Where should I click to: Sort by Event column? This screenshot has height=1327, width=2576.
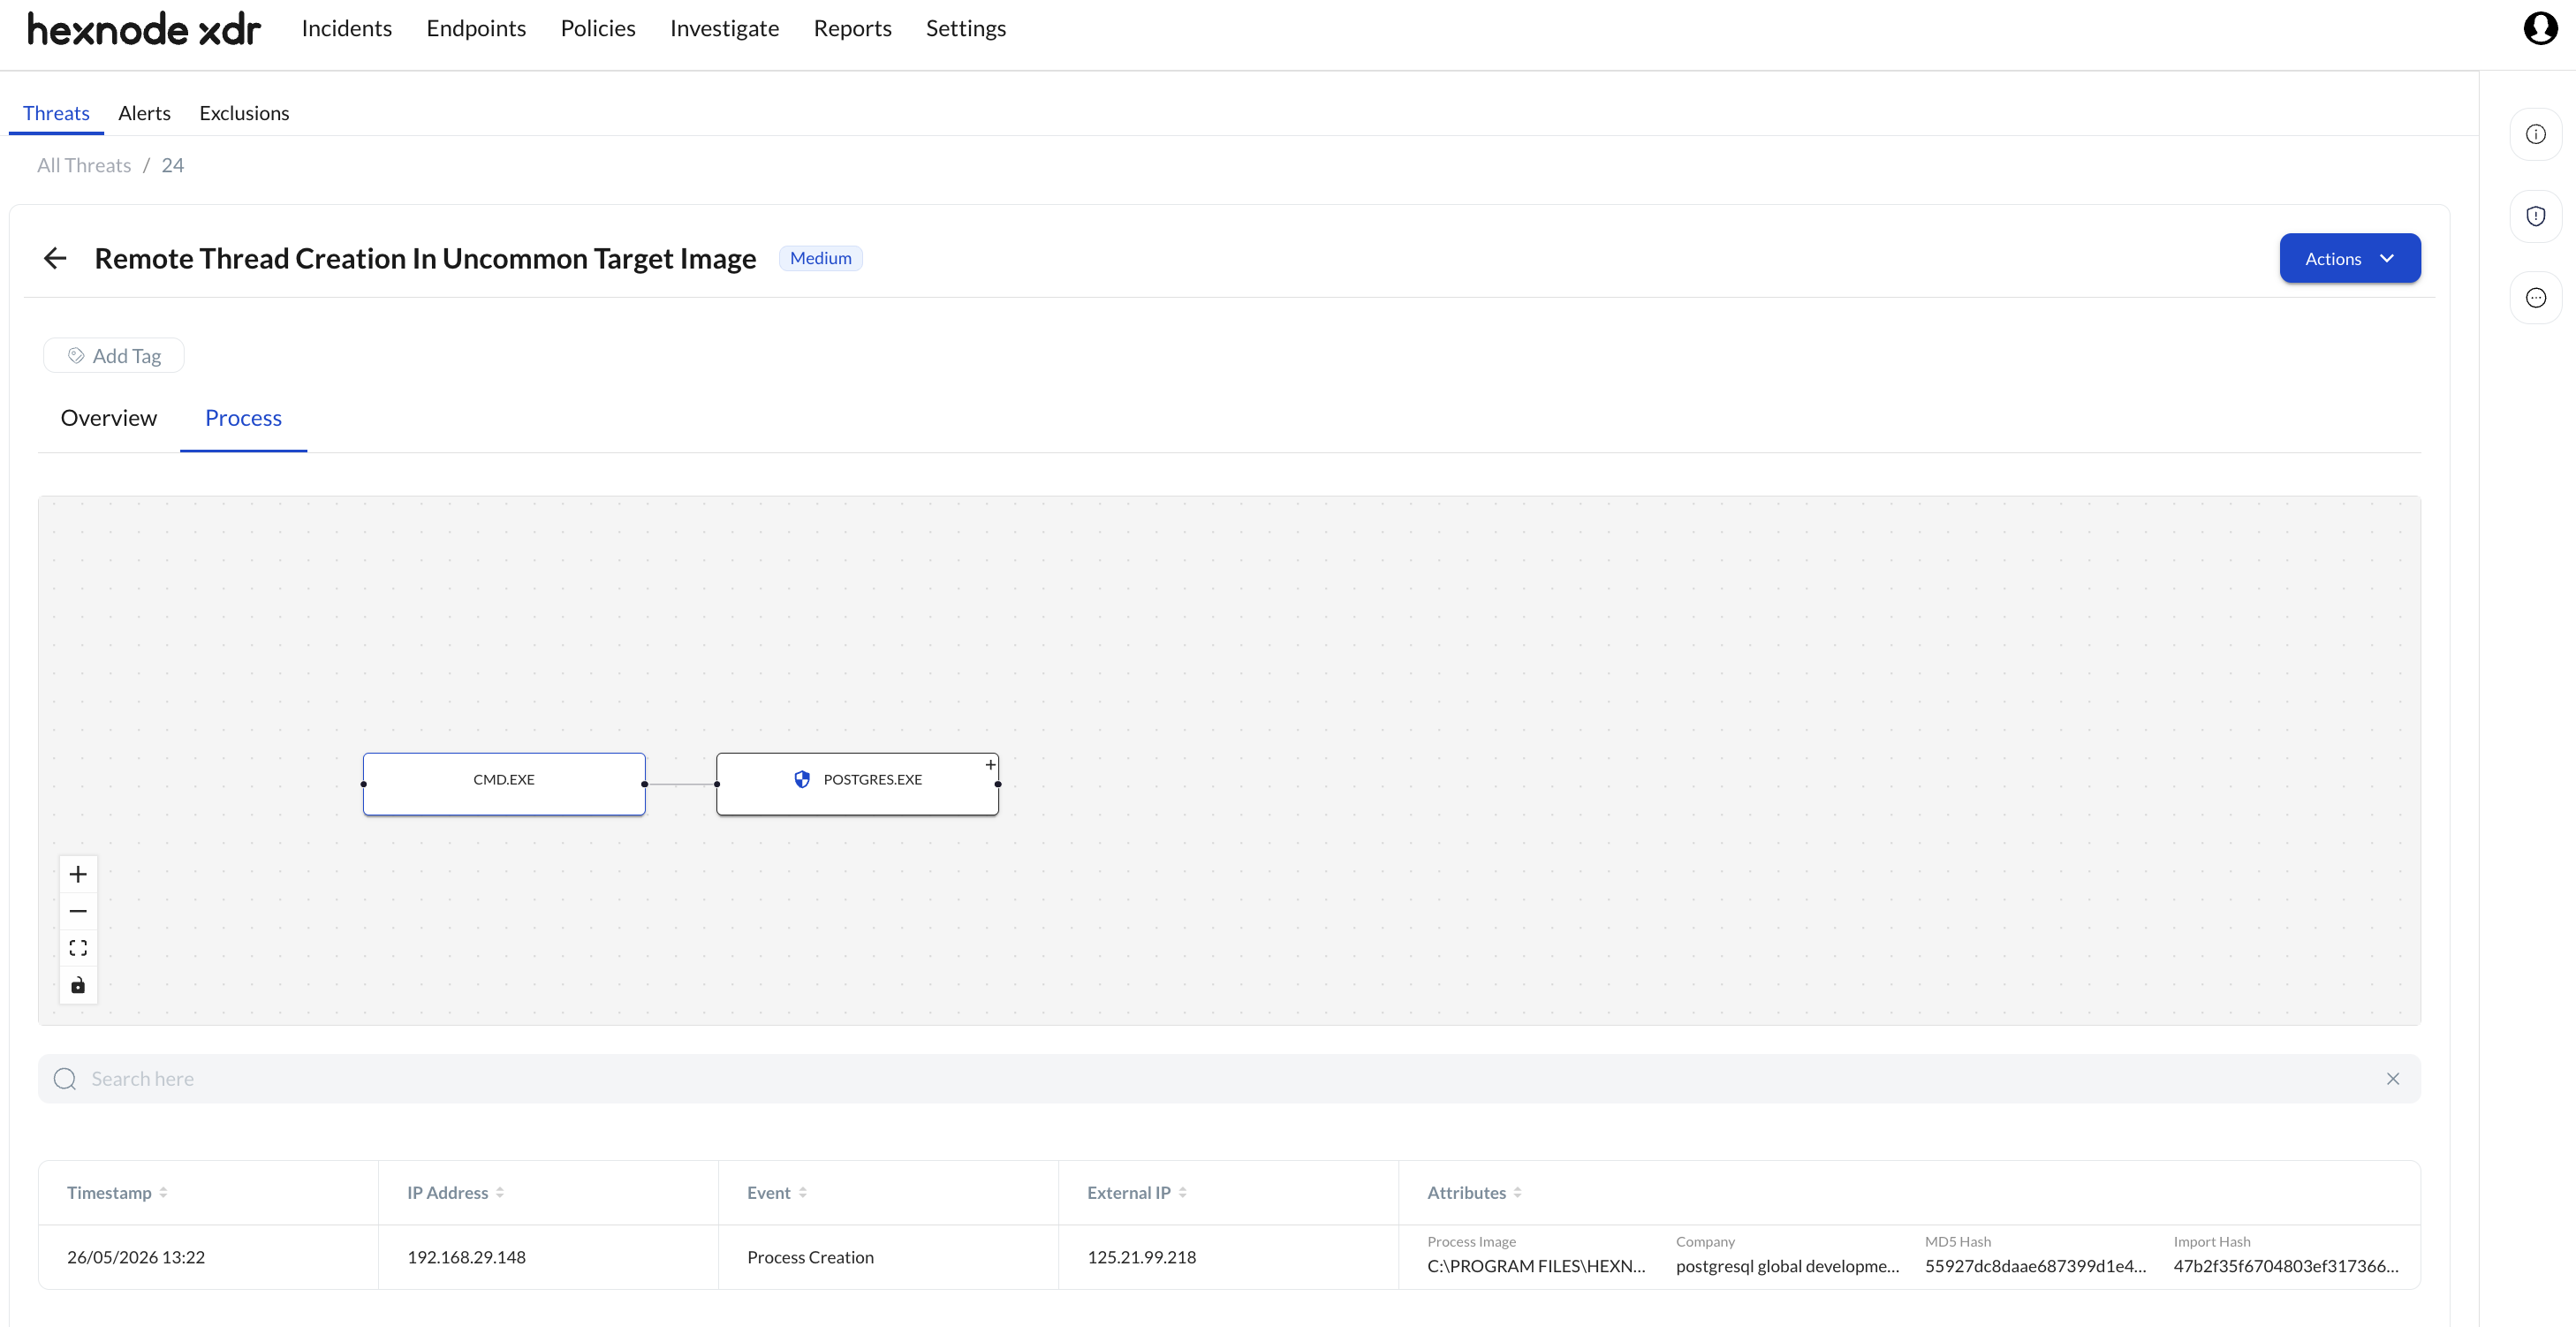(803, 1193)
